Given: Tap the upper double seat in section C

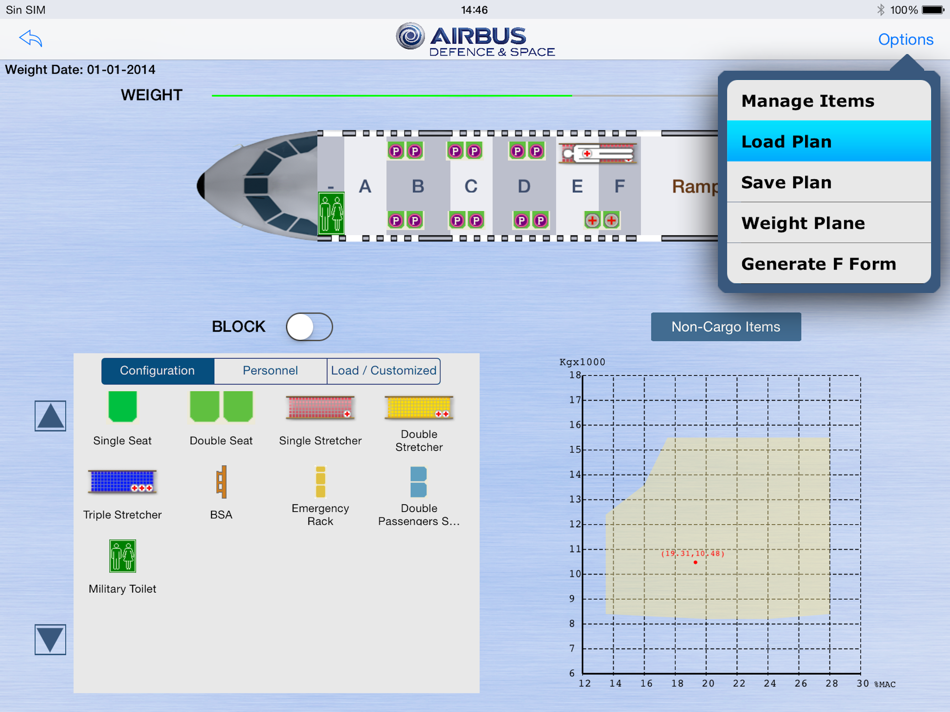Looking at the screenshot, I should coord(465,151).
